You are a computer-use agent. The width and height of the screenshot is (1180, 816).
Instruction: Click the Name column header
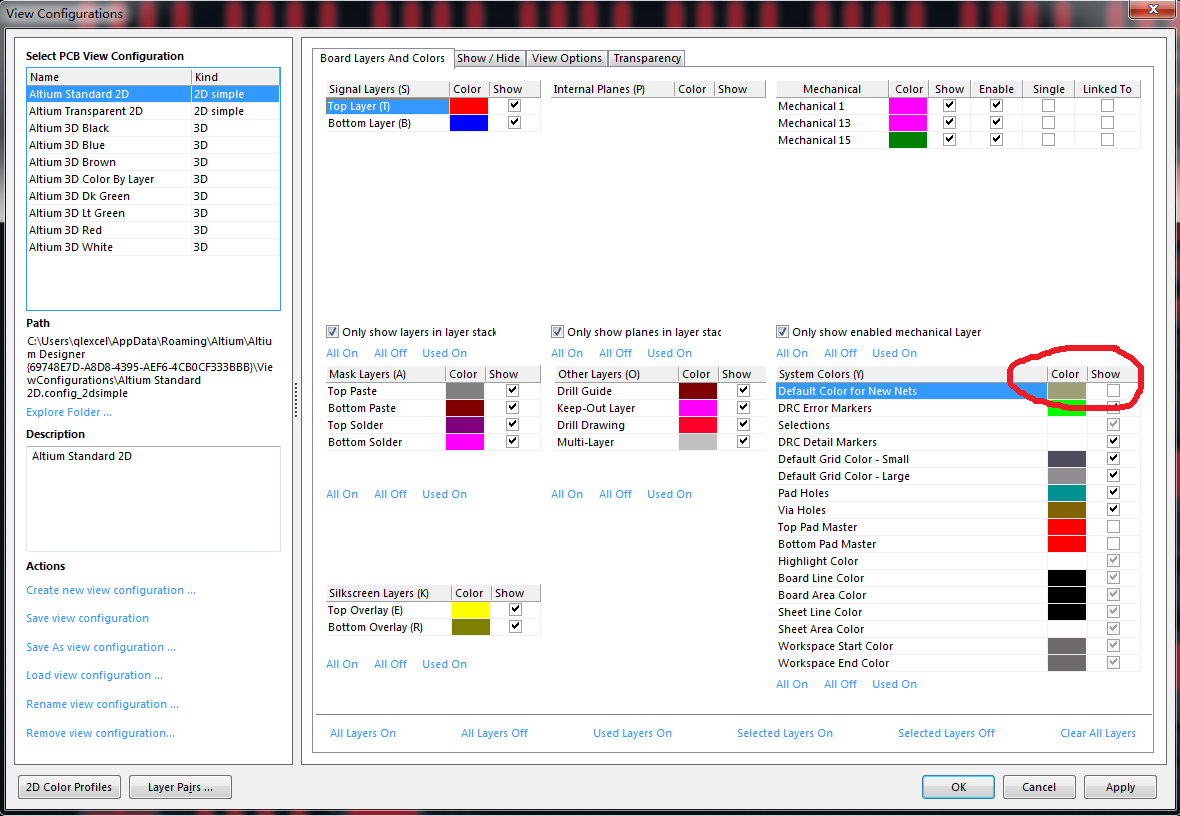tap(109, 77)
